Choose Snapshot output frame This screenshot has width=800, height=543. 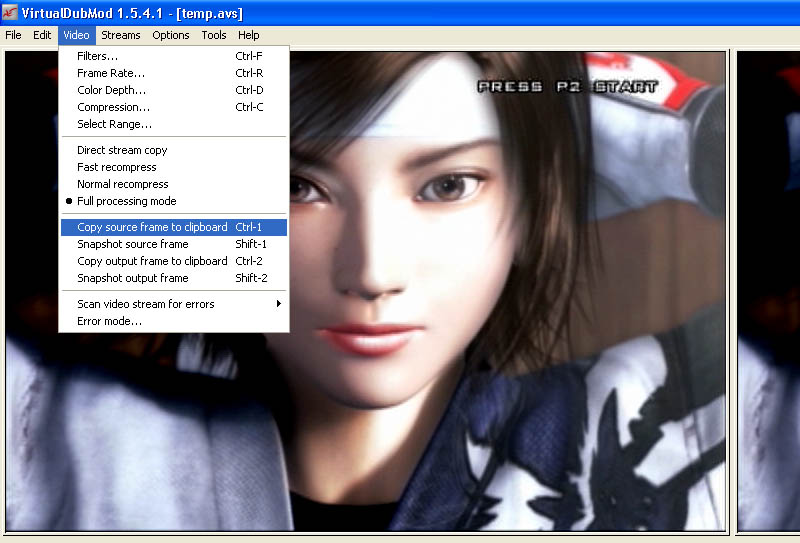pos(174,278)
